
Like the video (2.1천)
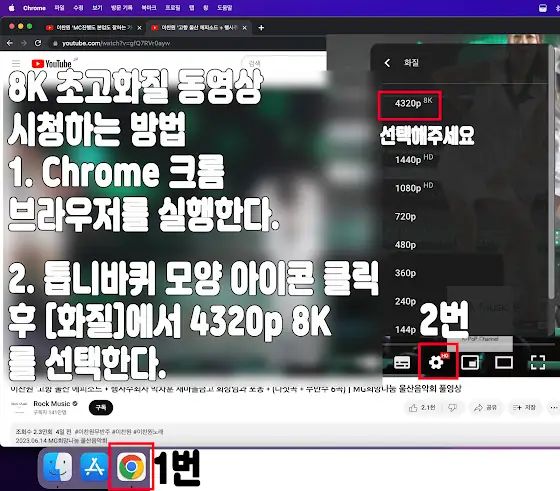(422, 407)
